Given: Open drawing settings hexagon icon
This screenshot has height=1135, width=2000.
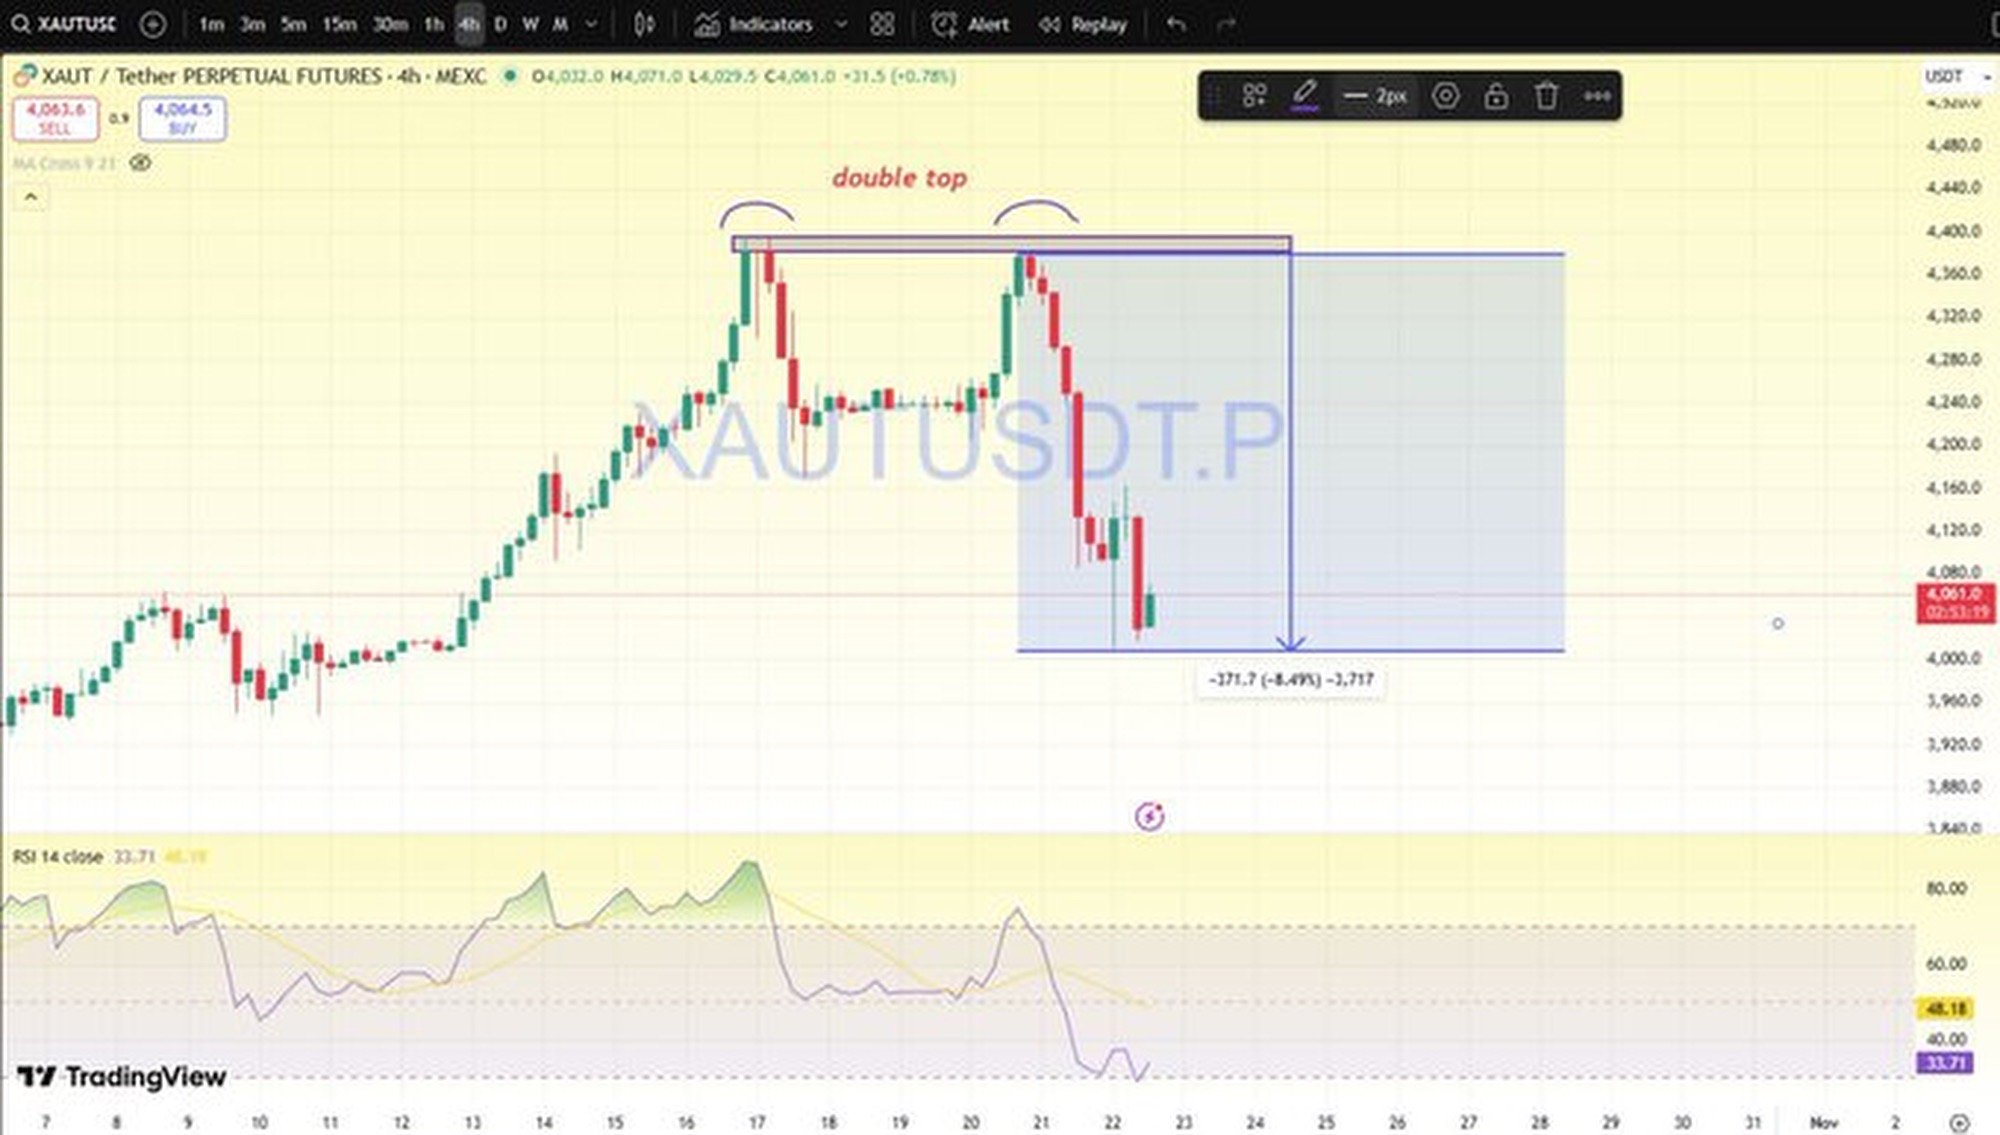Looking at the screenshot, I should (x=1445, y=96).
